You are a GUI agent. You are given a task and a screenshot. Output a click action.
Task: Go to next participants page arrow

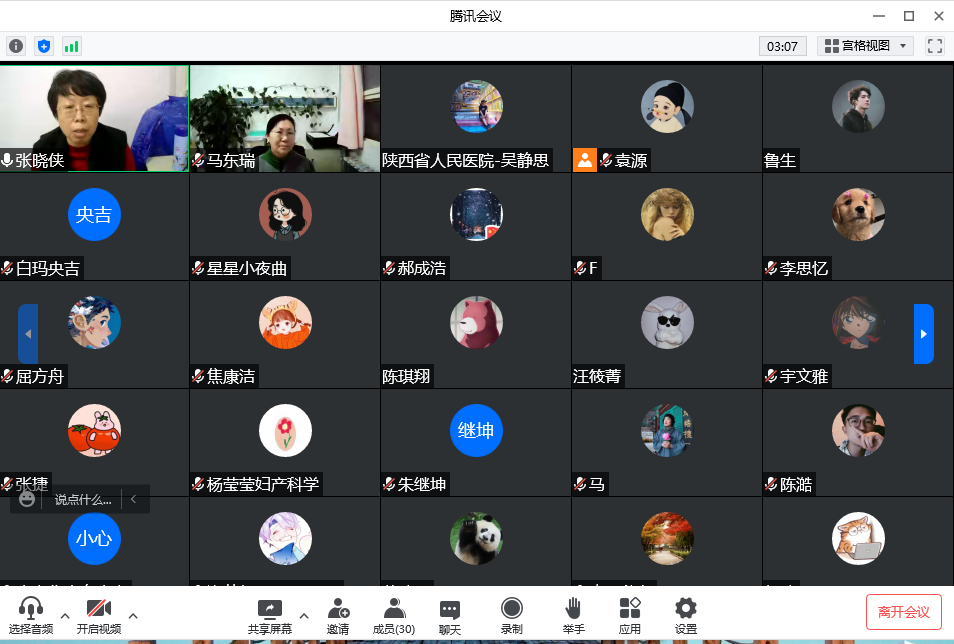click(923, 334)
